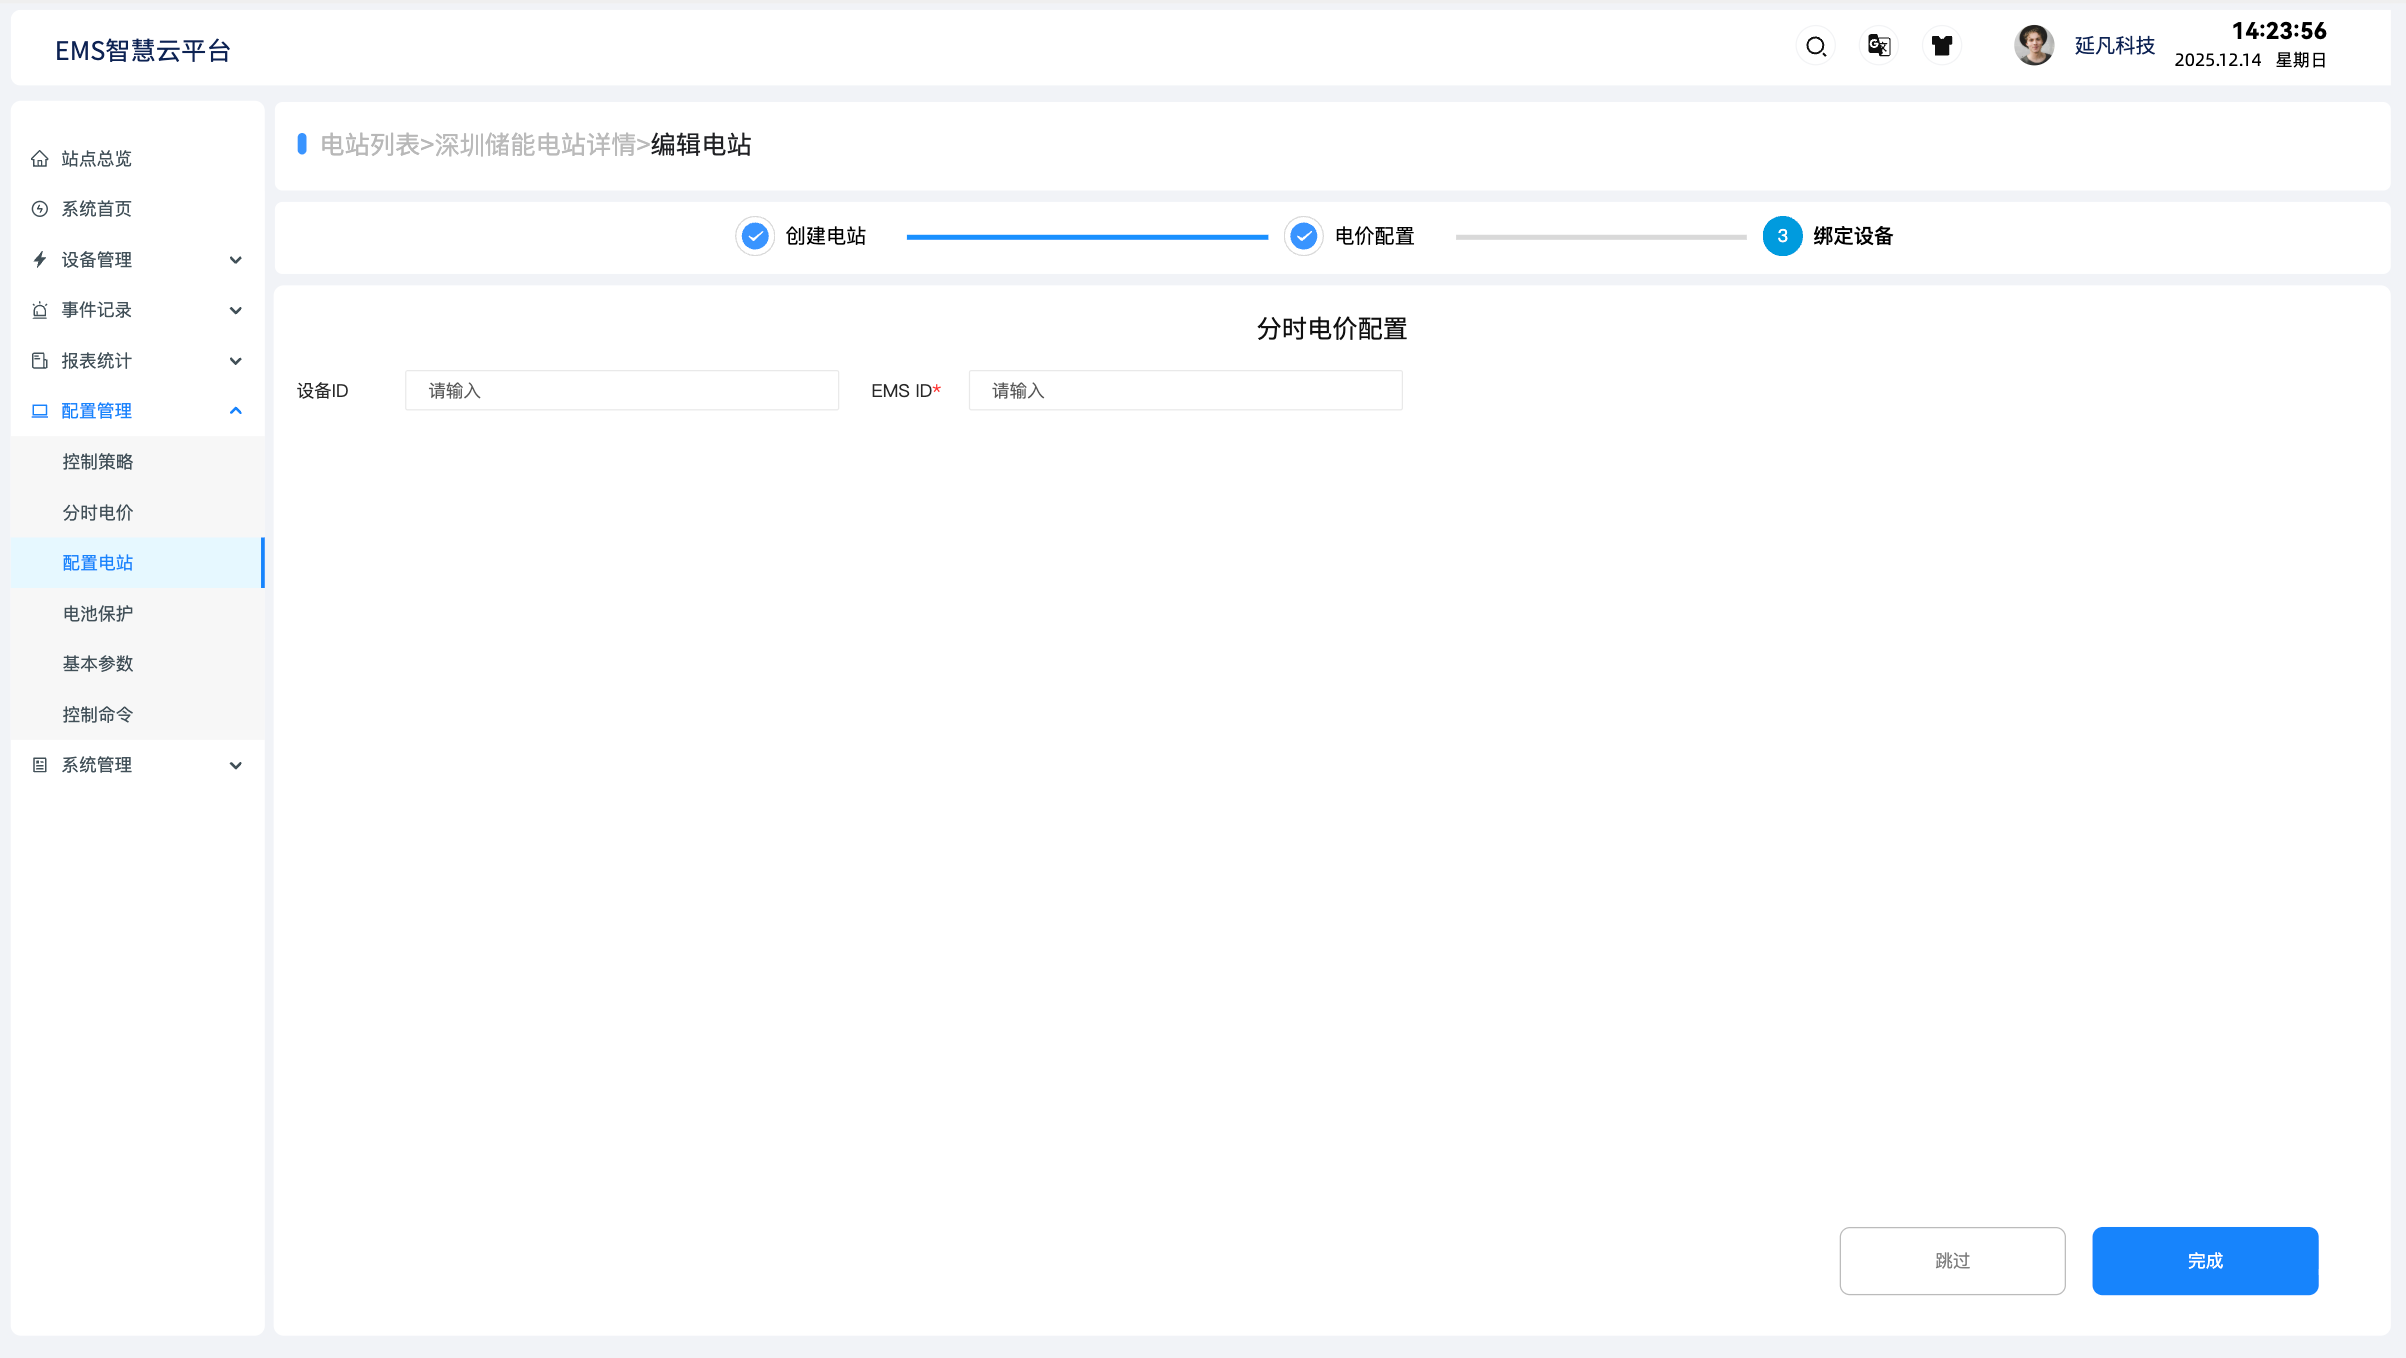This screenshot has width=2406, height=1358.
Task: Click the 站点总览 home icon
Action: pos(40,159)
